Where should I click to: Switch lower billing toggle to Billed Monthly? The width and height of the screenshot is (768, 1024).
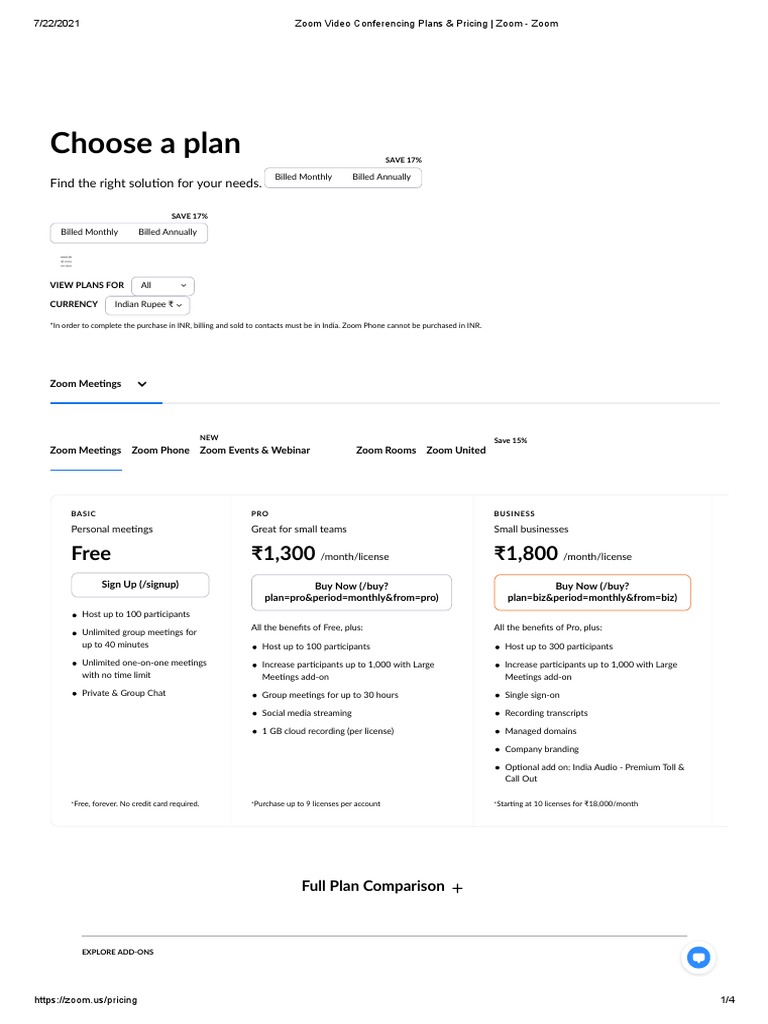89,232
